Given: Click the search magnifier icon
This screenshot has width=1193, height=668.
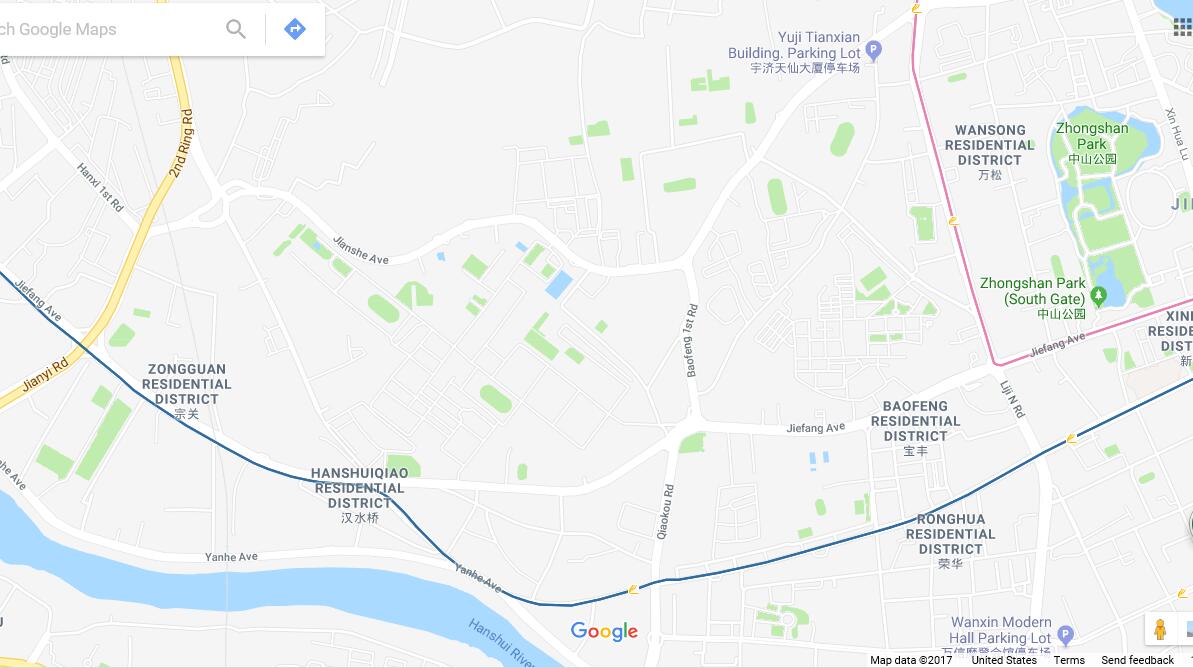Looking at the screenshot, I should (236, 29).
